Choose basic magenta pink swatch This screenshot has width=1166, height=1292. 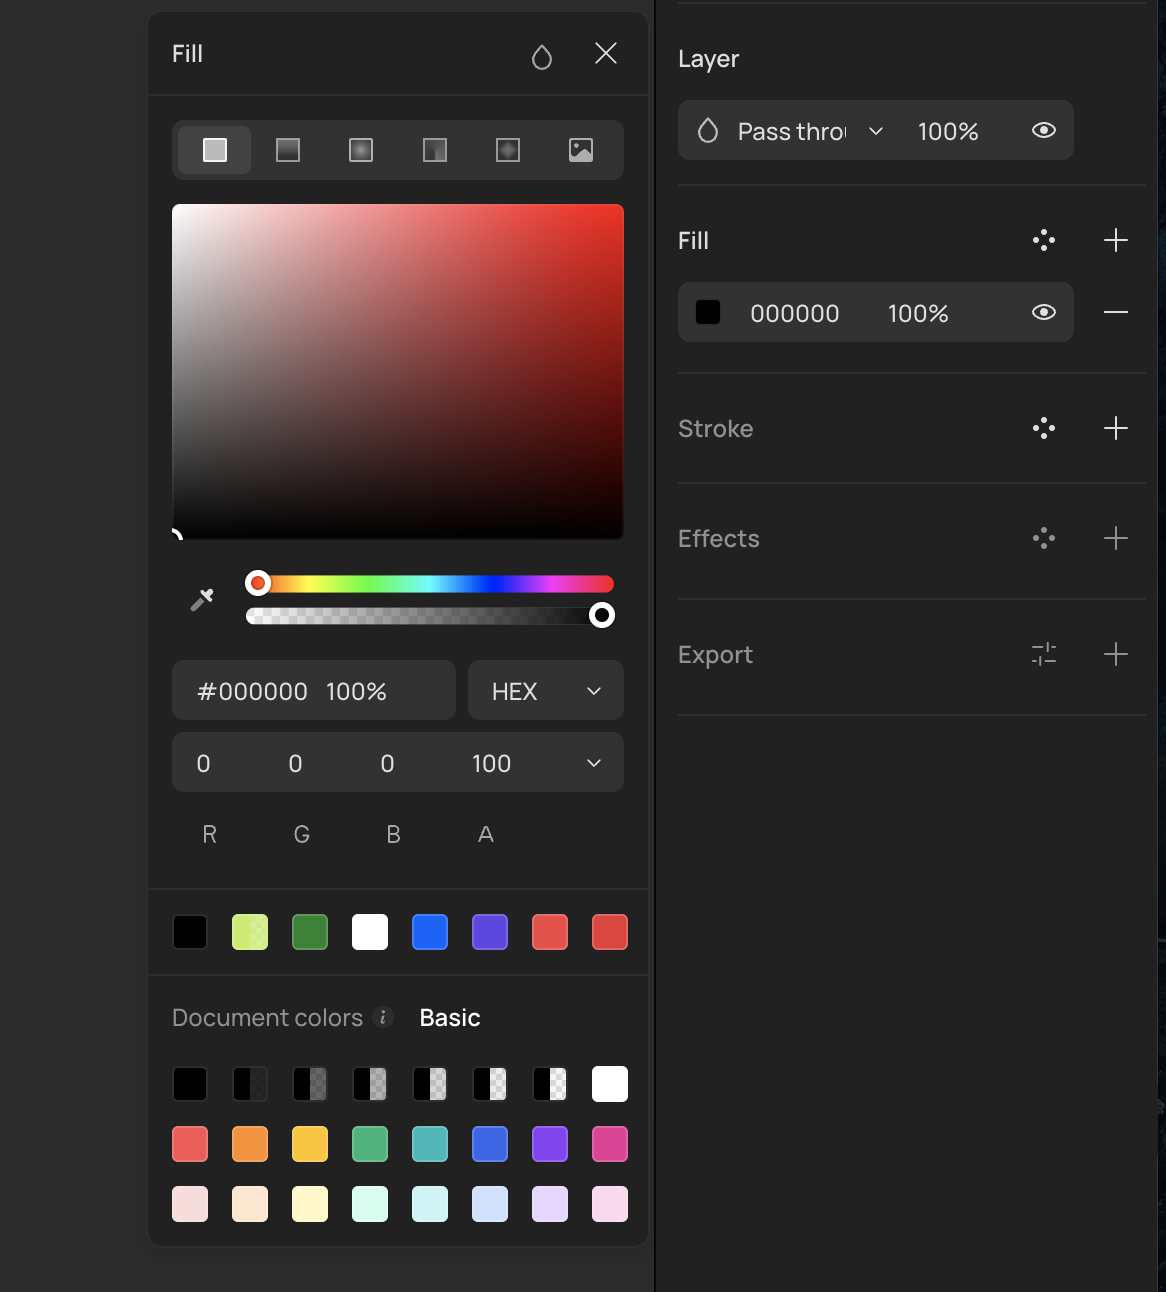610,1144
